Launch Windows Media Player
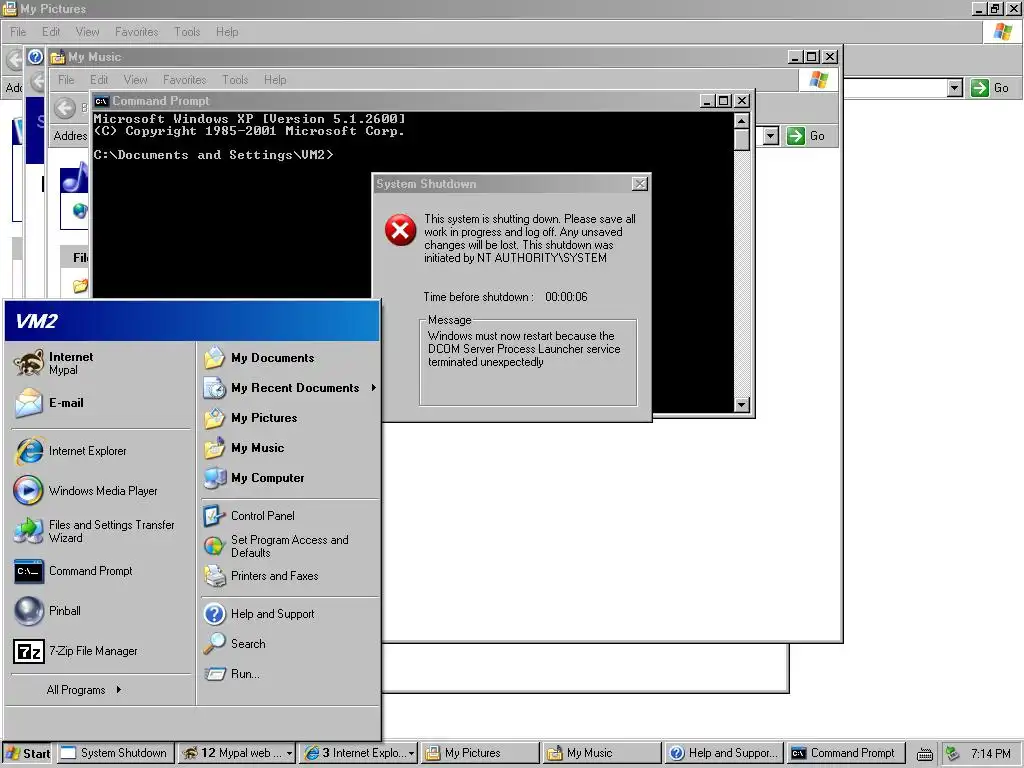The image size is (1024, 768). 101,490
